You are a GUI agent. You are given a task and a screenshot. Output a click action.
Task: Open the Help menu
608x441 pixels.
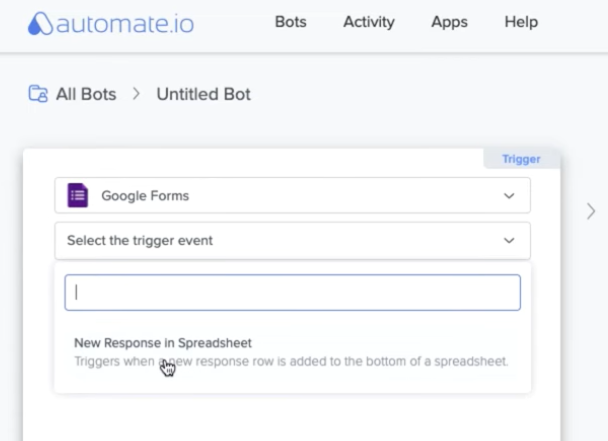click(521, 22)
